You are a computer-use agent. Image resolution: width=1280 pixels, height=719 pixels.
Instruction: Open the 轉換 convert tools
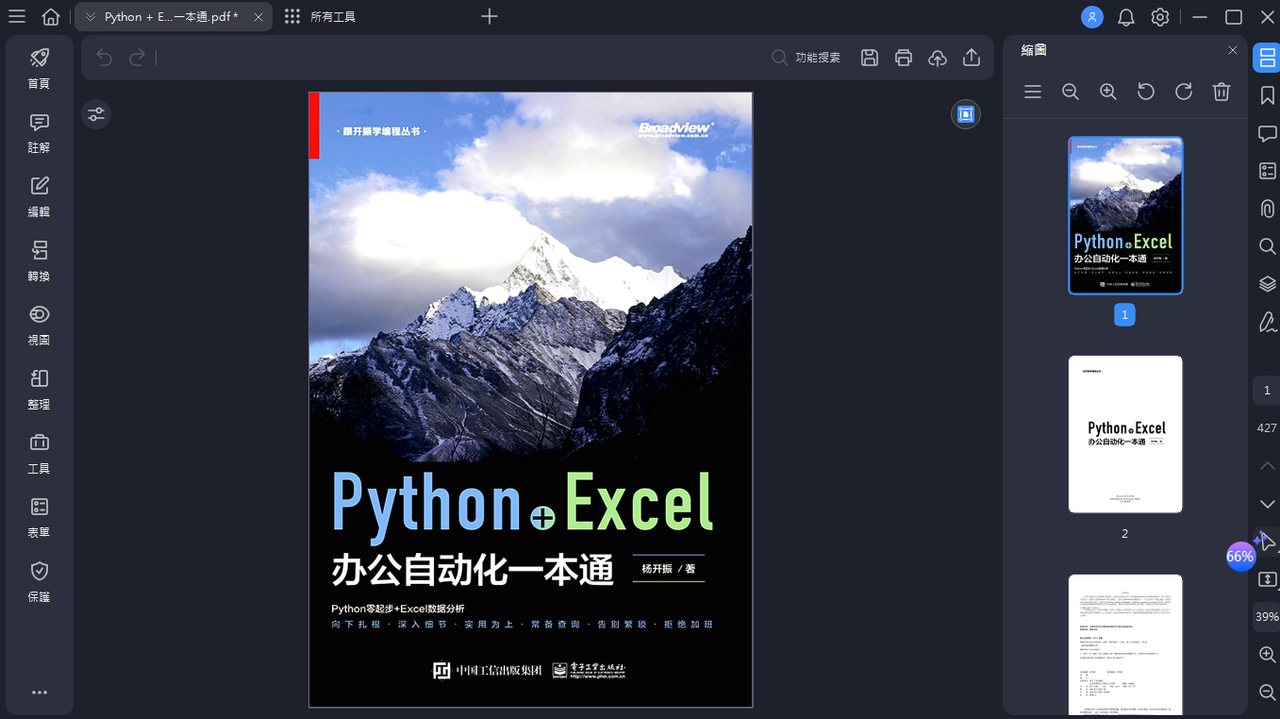pyautogui.click(x=39, y=260)
